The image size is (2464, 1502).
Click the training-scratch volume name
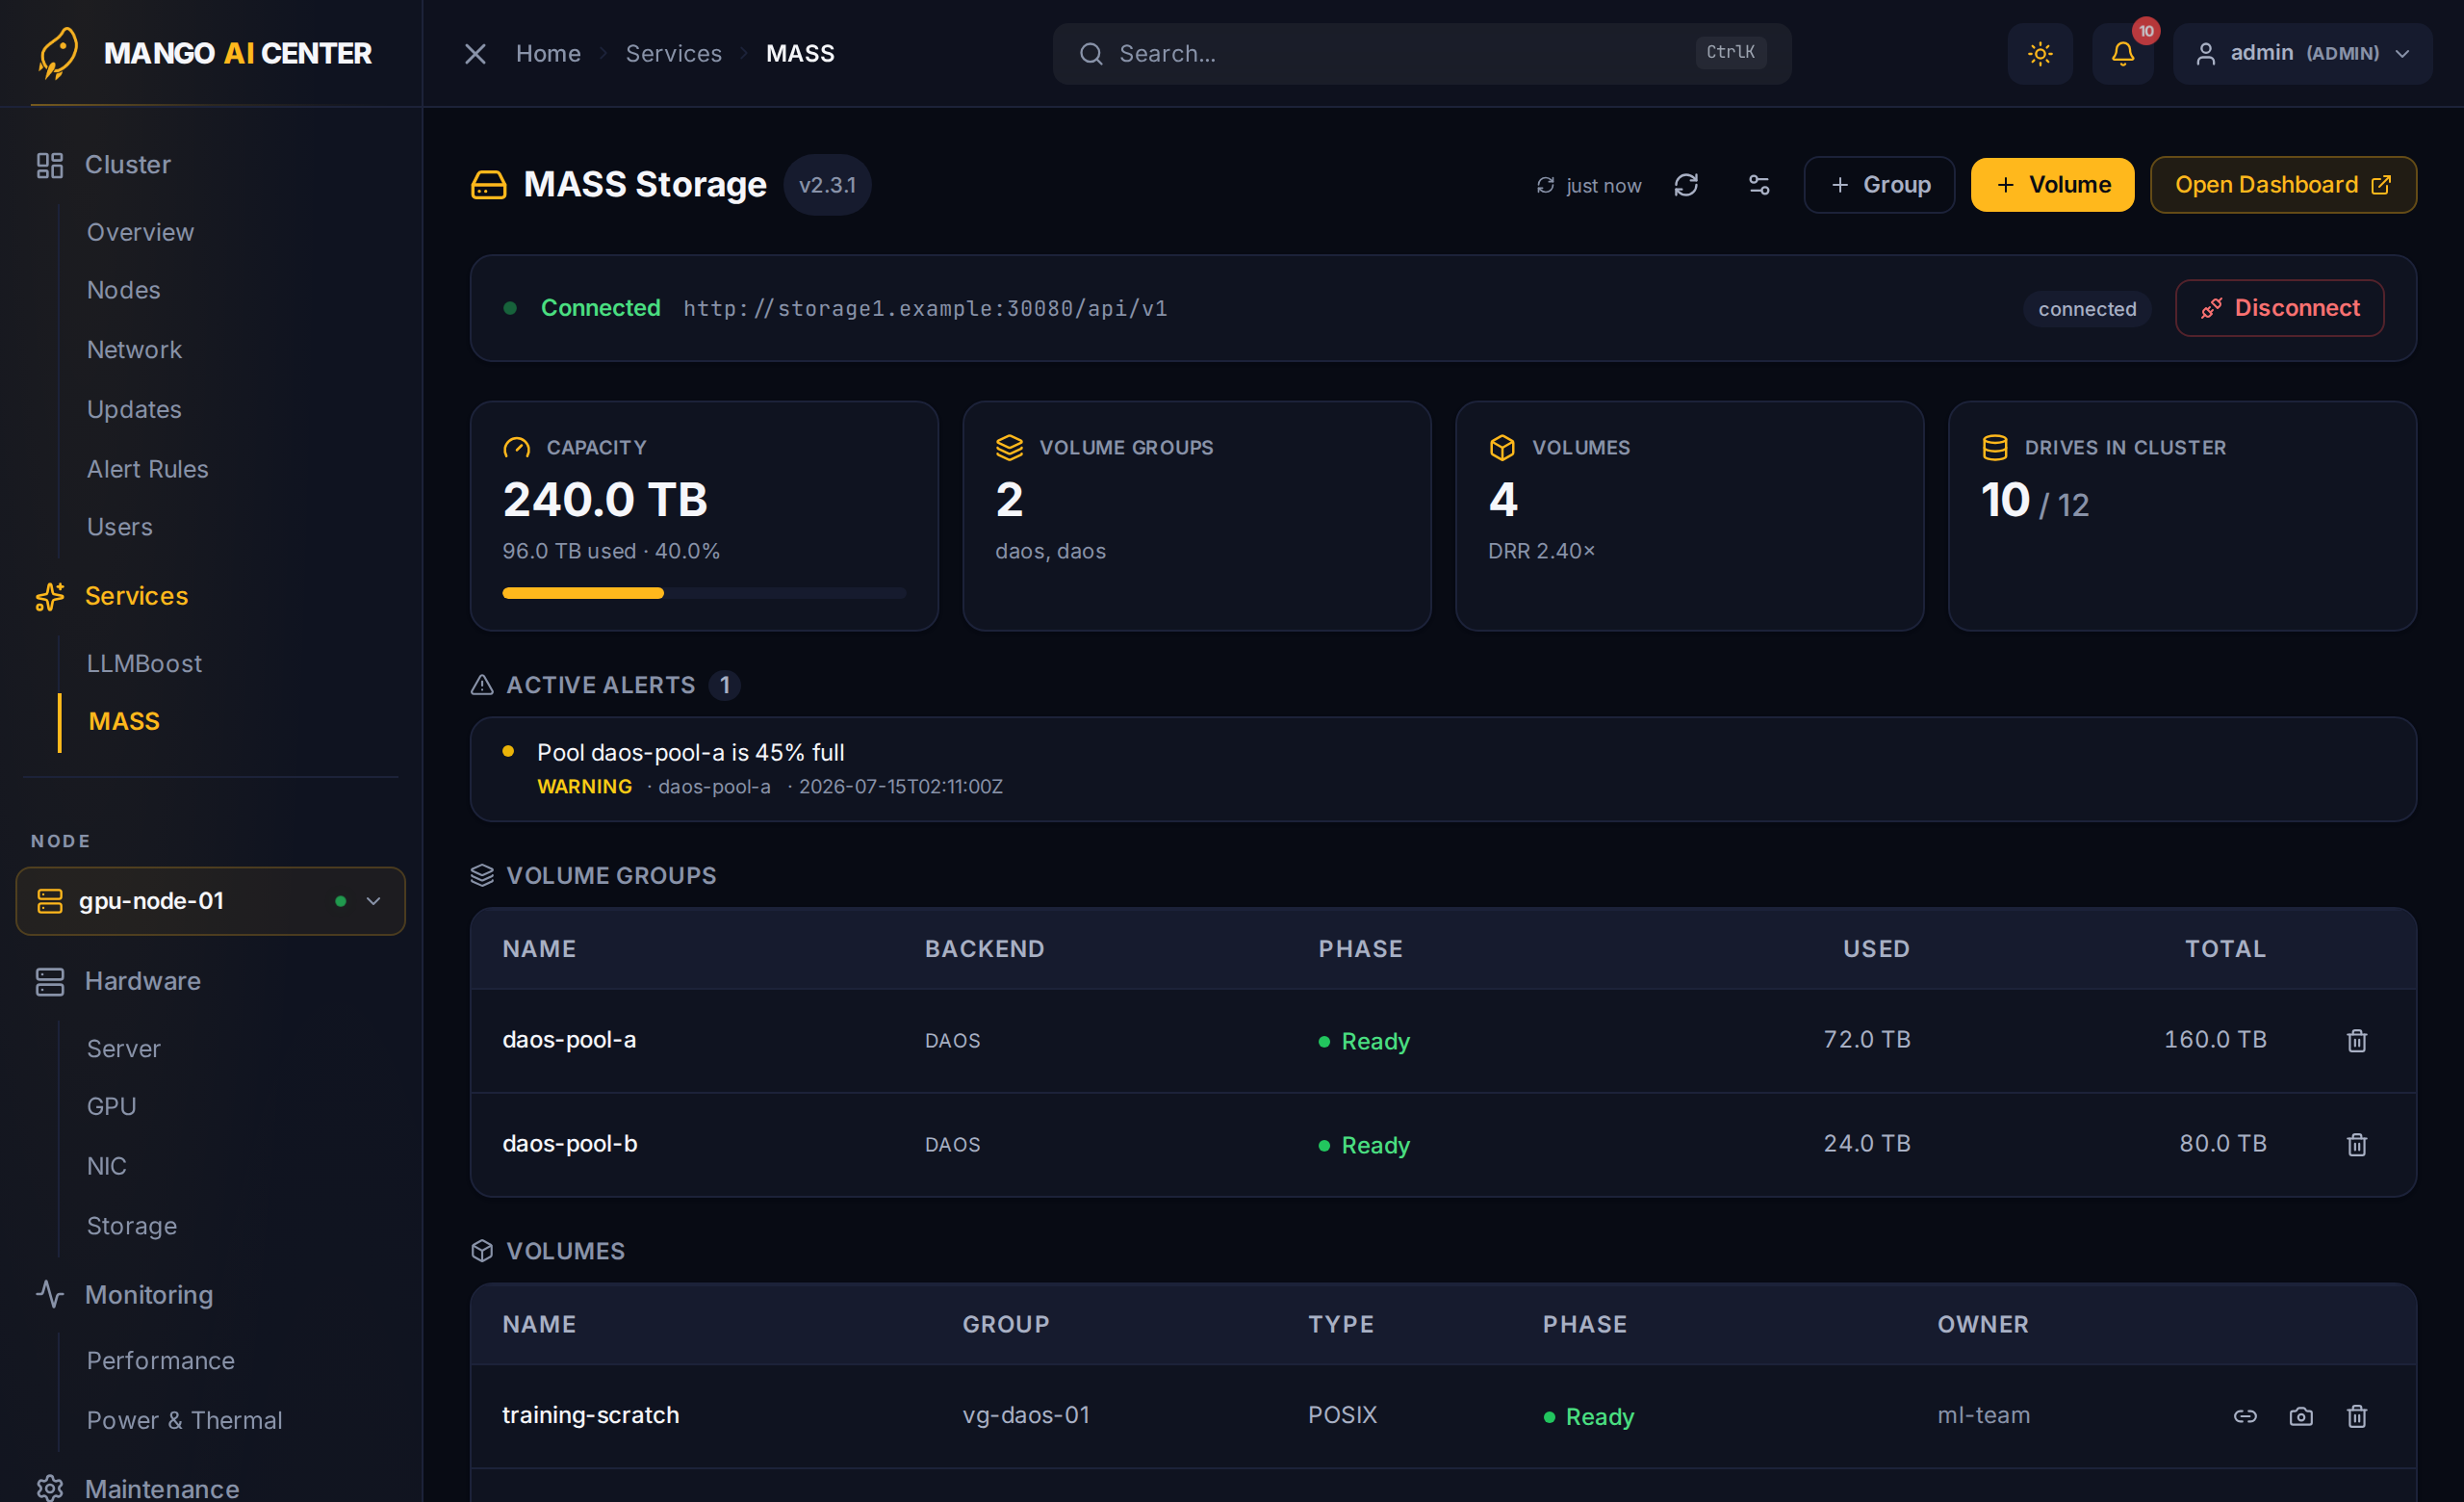[x=590, y=1415]
